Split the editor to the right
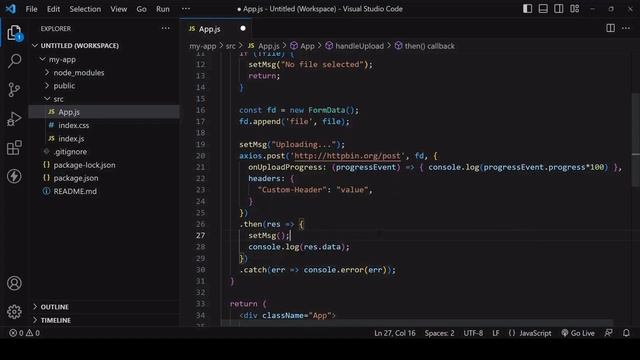 pos(610,28)
